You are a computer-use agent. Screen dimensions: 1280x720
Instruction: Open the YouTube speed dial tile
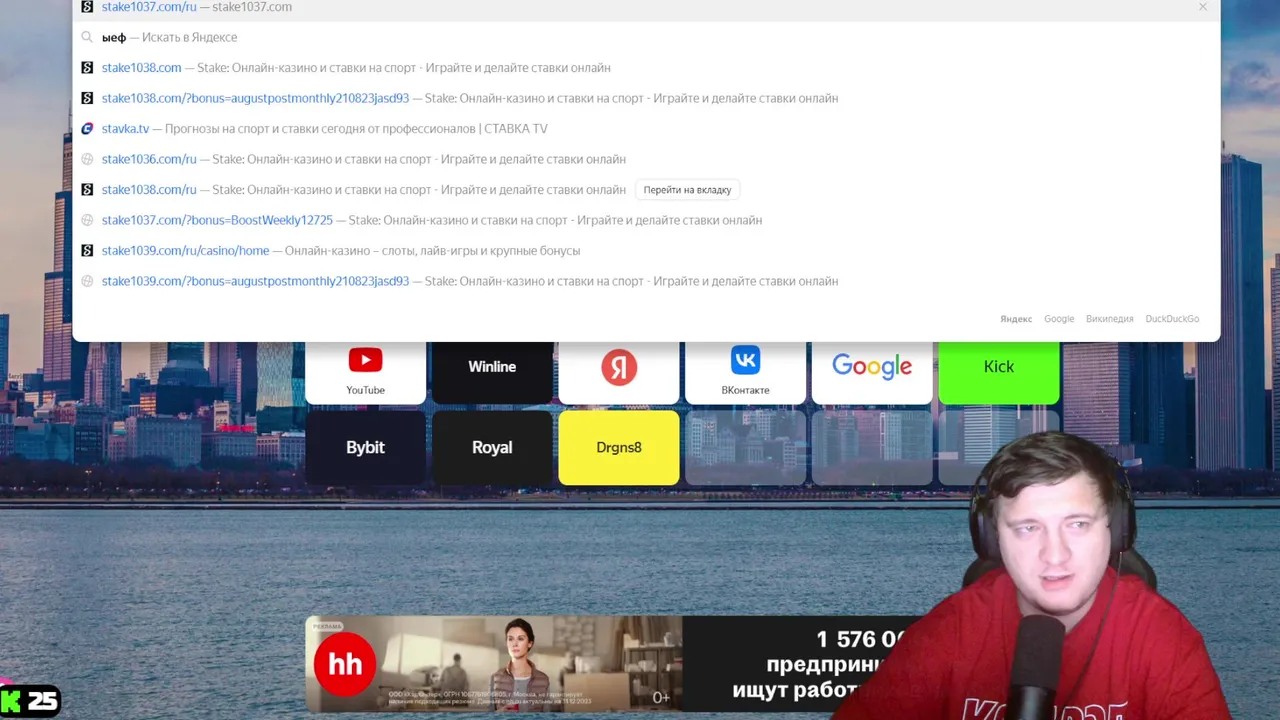point(365,372)
